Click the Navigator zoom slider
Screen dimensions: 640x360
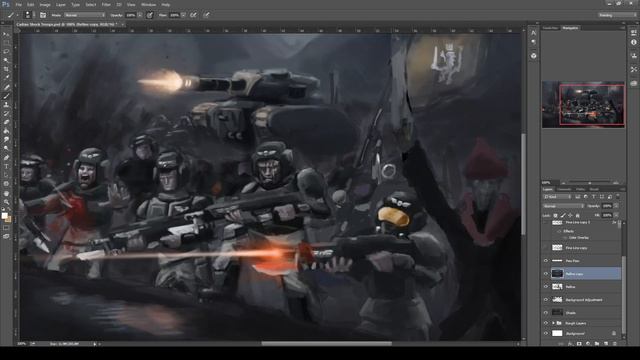pyautogui.click(x=590, y=183)
